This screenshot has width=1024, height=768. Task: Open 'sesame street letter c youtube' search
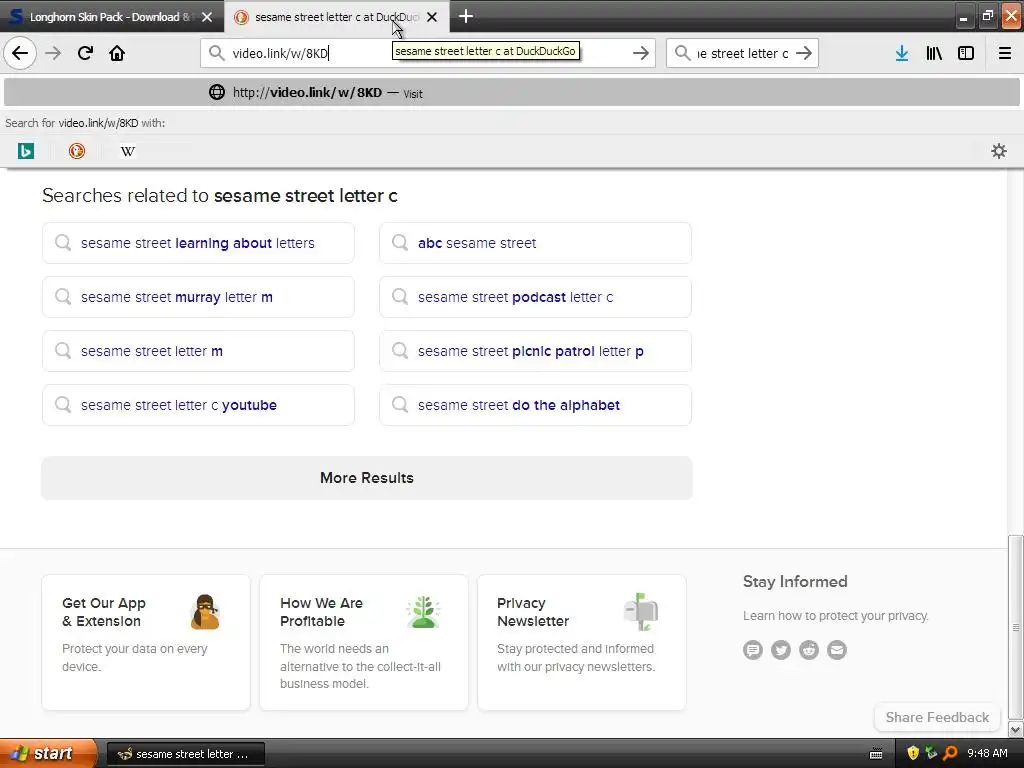click(198, 405)
